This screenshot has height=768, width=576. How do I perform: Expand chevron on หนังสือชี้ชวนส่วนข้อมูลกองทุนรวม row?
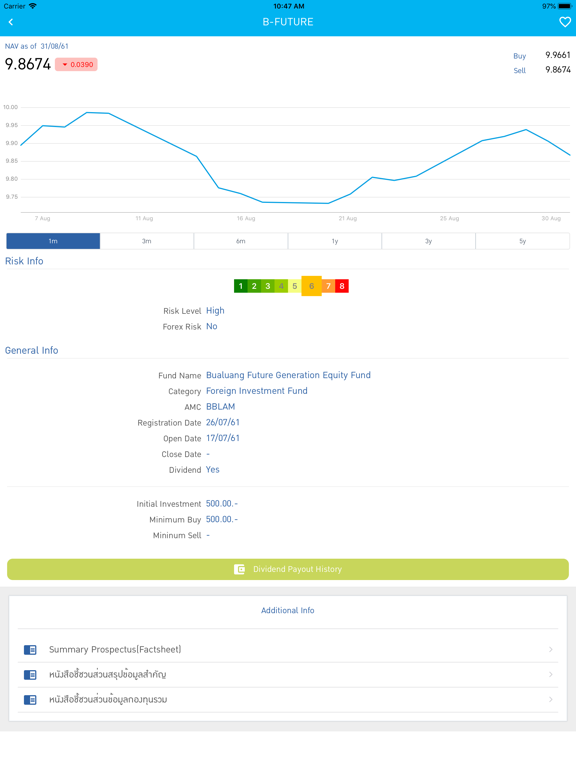click(x=551, y=699)
